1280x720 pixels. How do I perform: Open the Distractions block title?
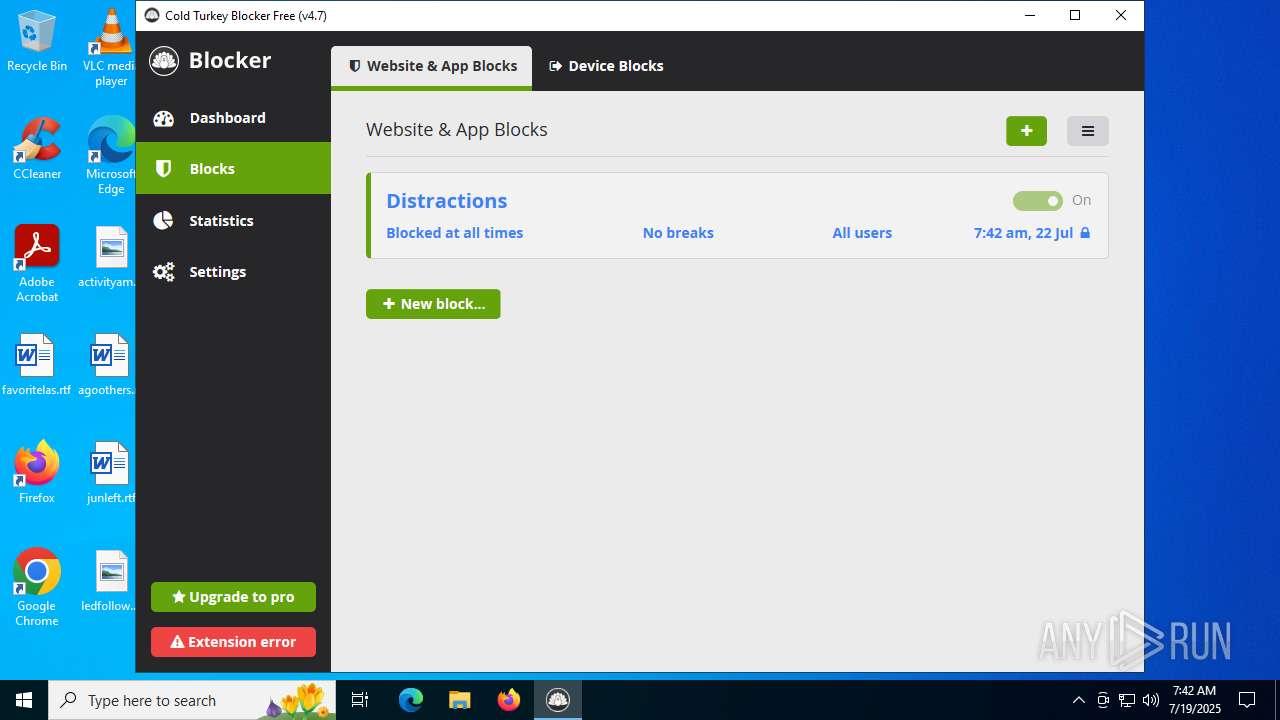[x=446, y=201]
